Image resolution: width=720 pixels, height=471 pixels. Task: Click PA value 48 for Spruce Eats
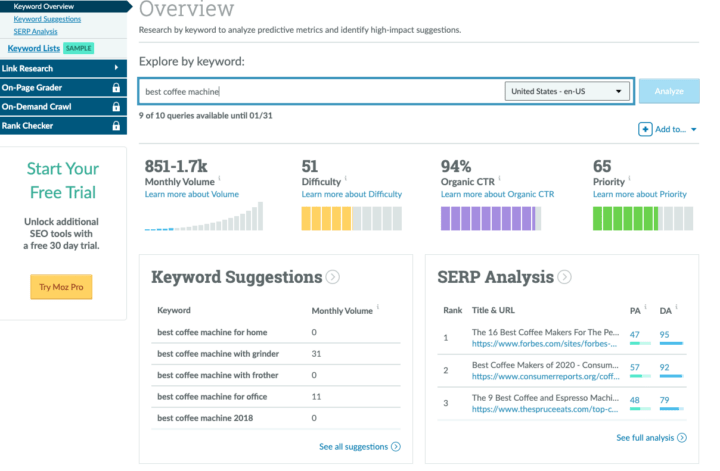click(x=635, y=400)
